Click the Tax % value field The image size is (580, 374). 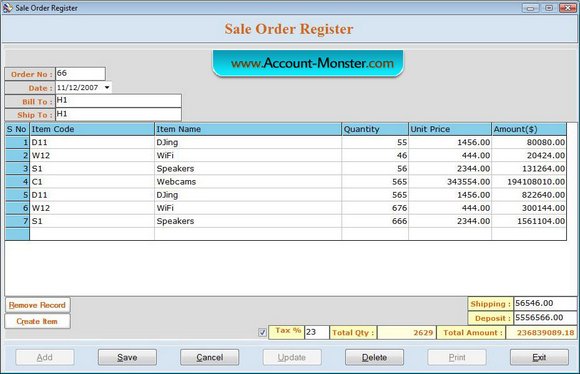pos(317,332)
